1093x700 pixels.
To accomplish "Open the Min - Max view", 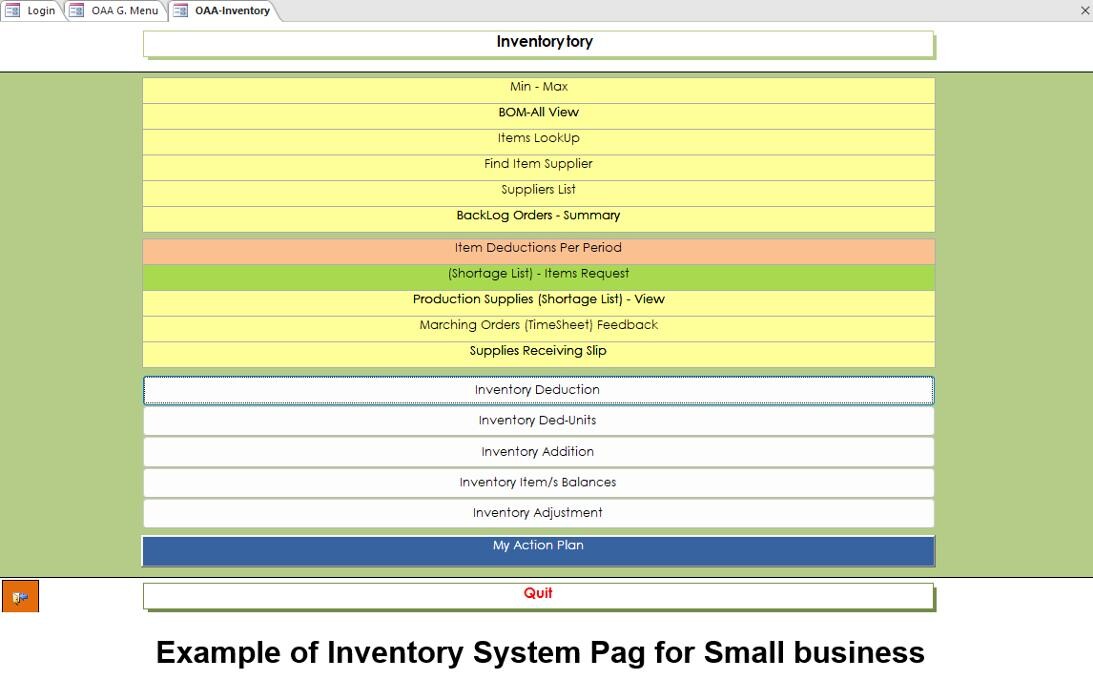I will (x=538, y=88).
